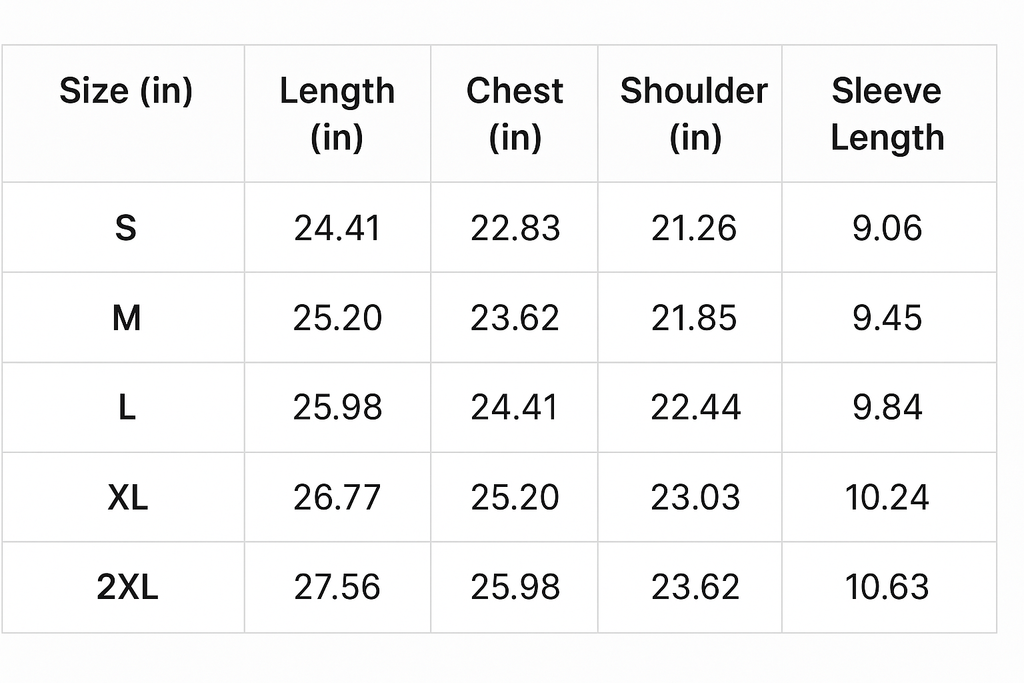
Task: Click the Size (in) column header
Action: click(126, 92)
